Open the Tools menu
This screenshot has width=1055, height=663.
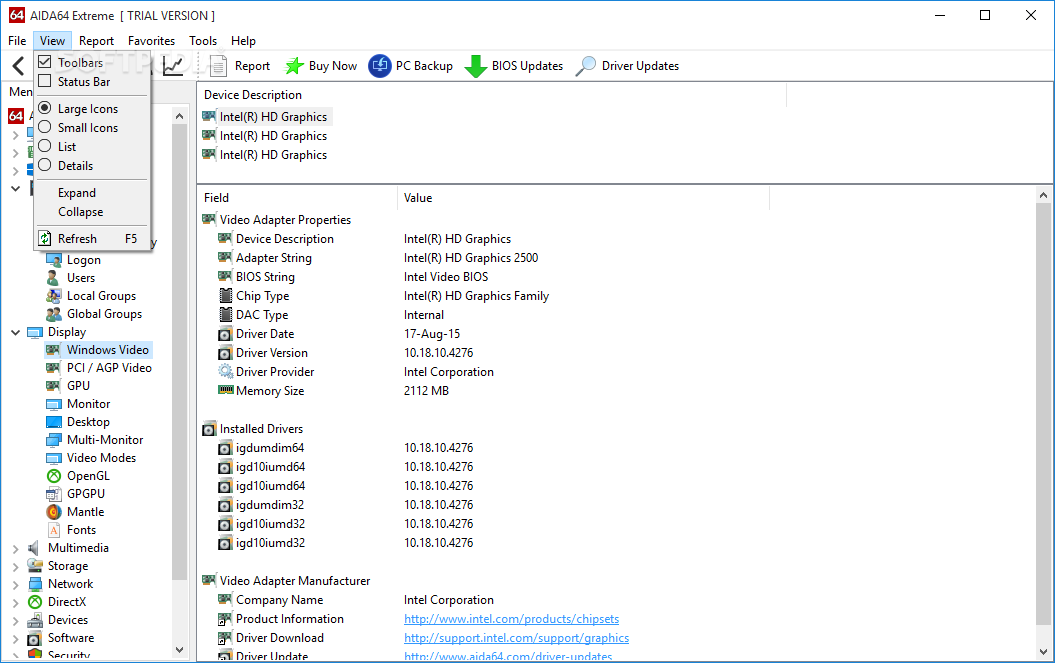point(203,40)
